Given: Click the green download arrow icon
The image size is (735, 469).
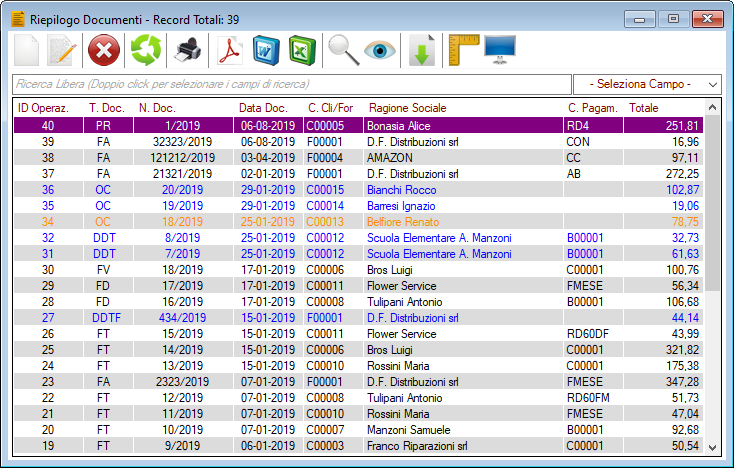Looking at the screenshot, I should (422, 50).
